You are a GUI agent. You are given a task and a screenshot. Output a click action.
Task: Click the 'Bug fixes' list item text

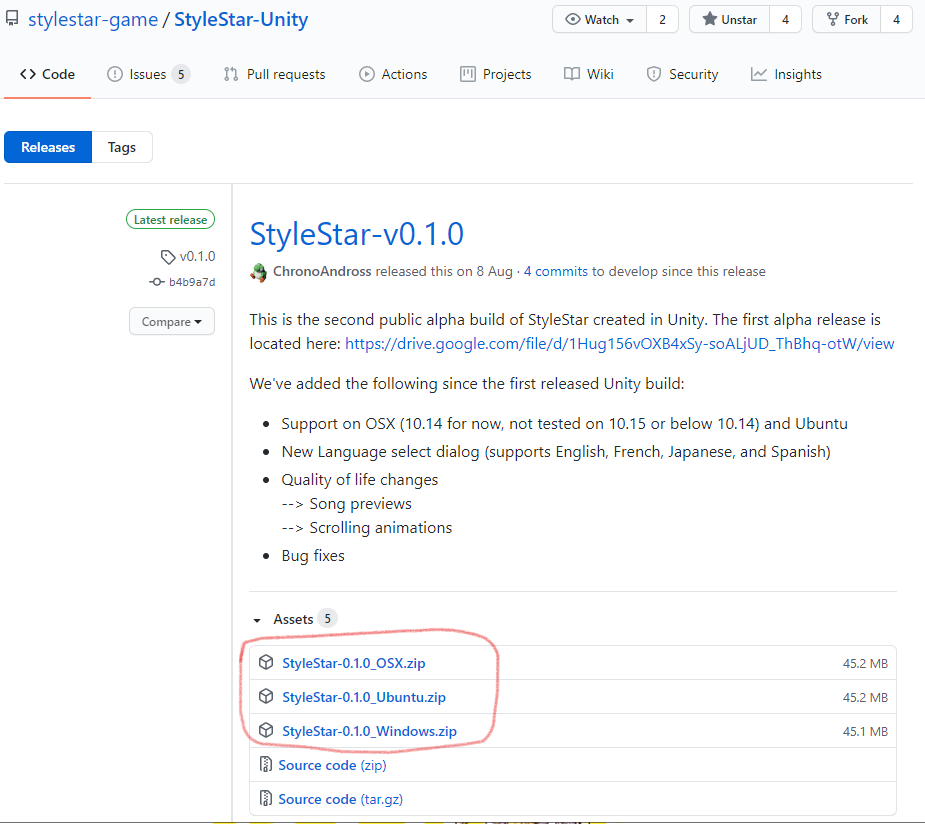313,556
